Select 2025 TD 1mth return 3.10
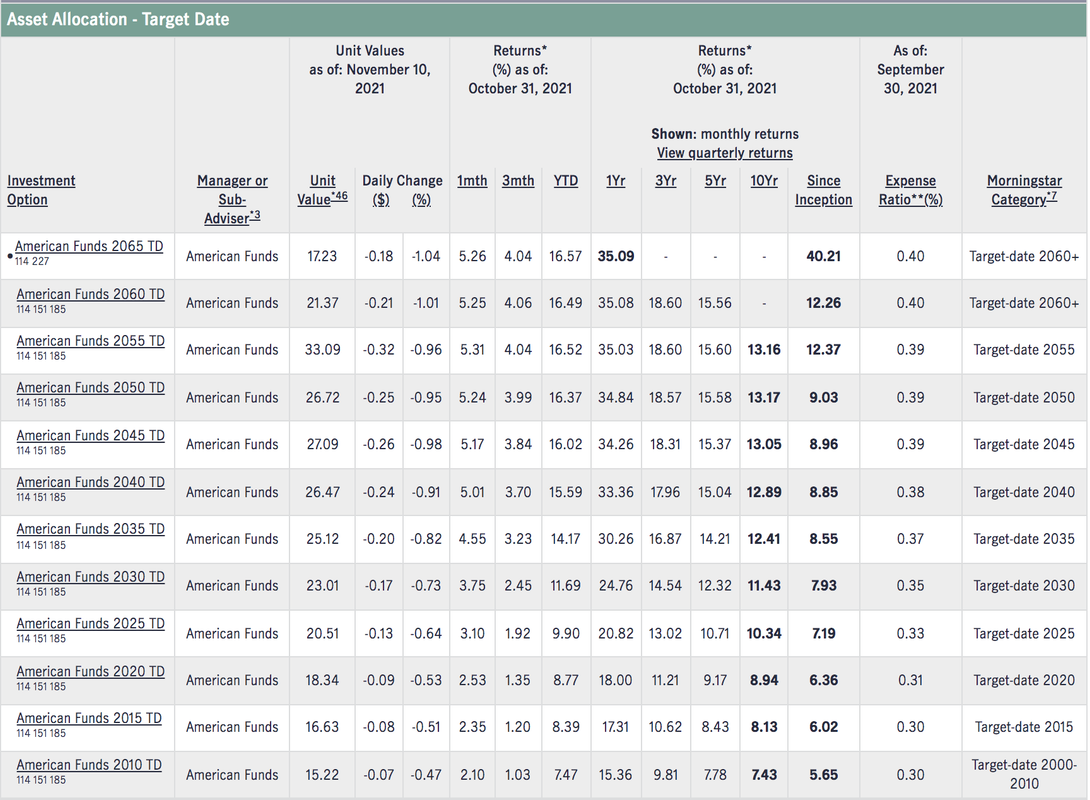1090x800 pixels. click(472, 633)
